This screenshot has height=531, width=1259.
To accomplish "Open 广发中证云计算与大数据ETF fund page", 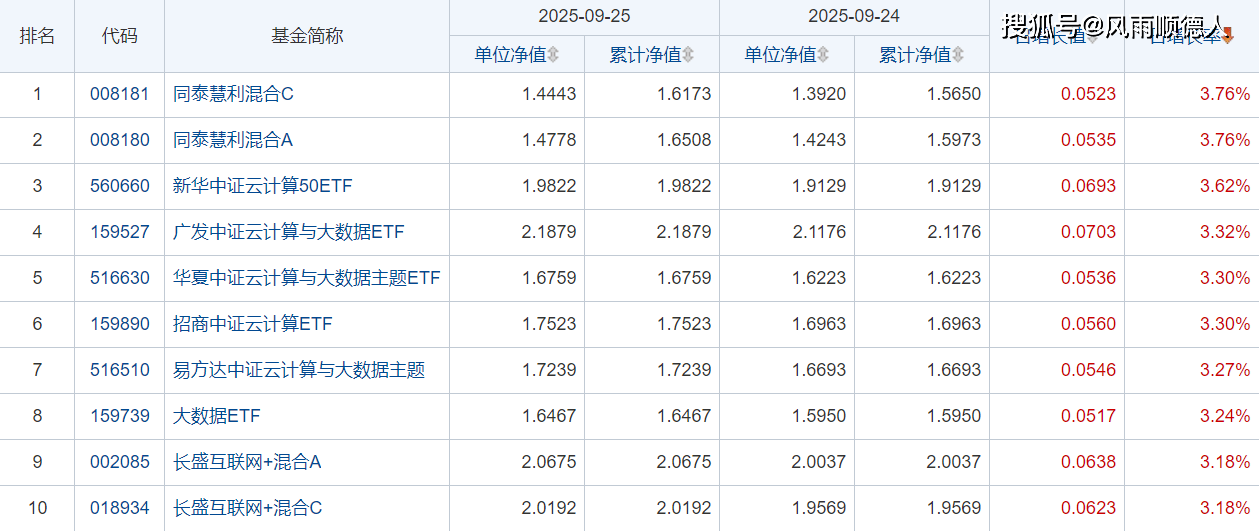I will [x=288, y=232].
